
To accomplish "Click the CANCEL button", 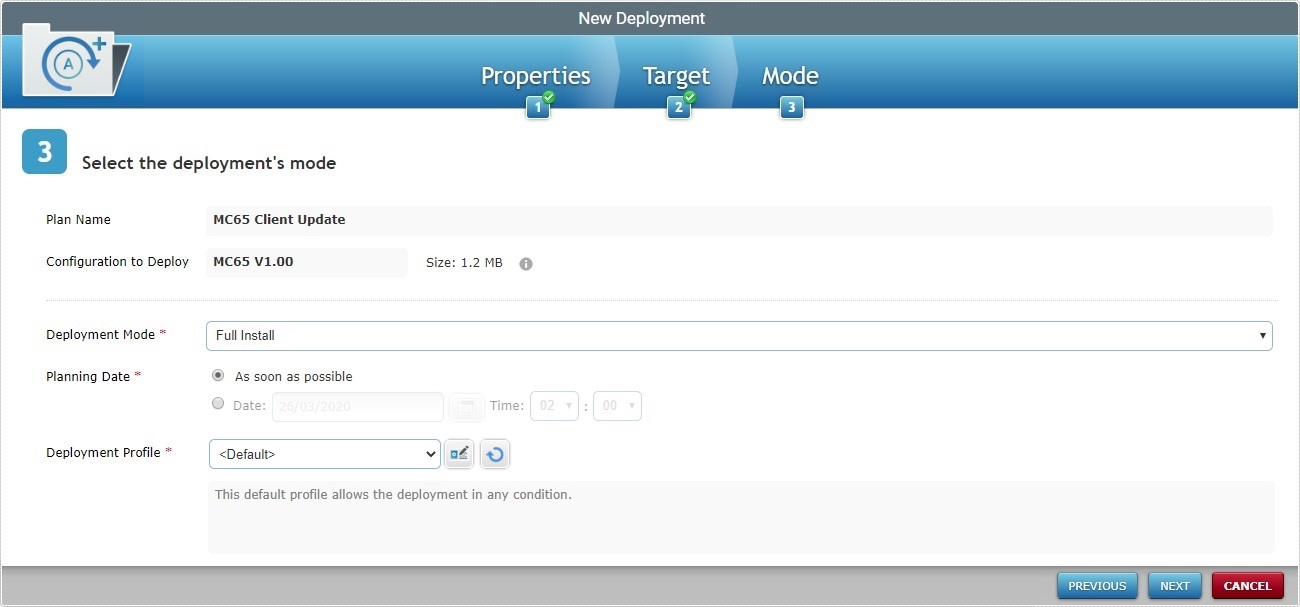I will (1247, 585).
